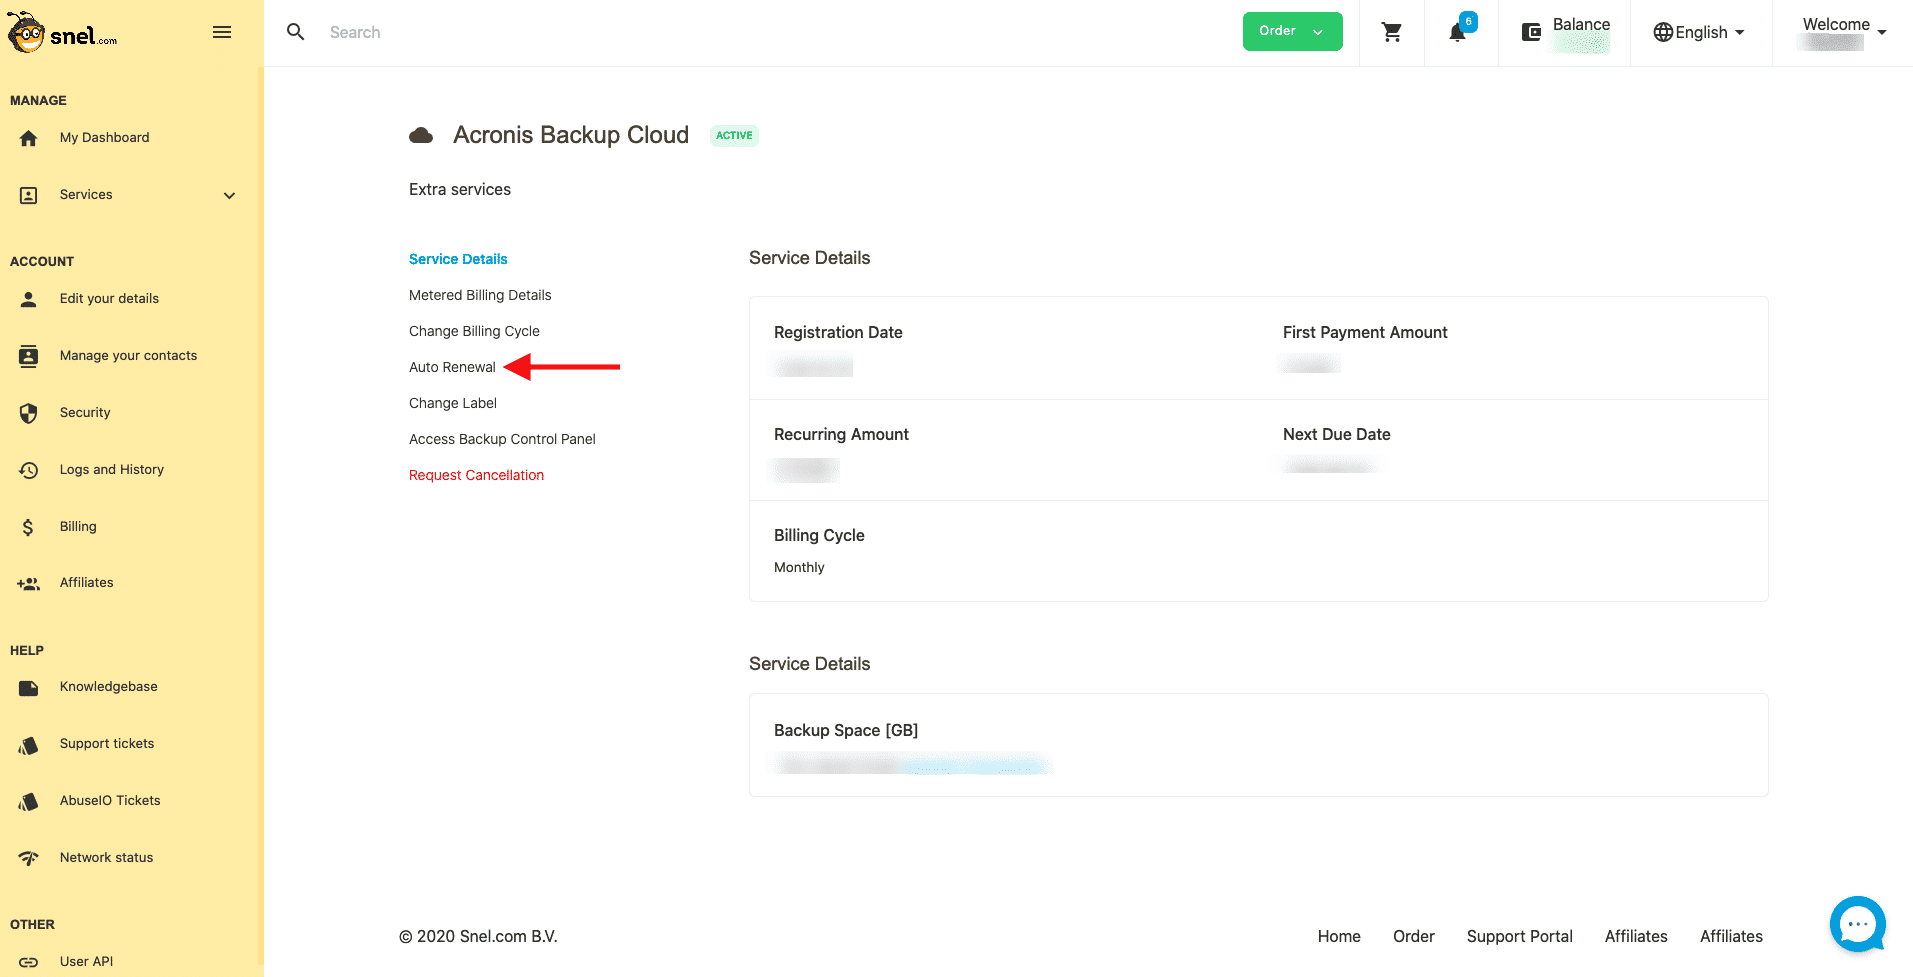This screenshot has height=977, width=1913.
Task: Click the Security shield icon
Action: [x=28, y=413]
